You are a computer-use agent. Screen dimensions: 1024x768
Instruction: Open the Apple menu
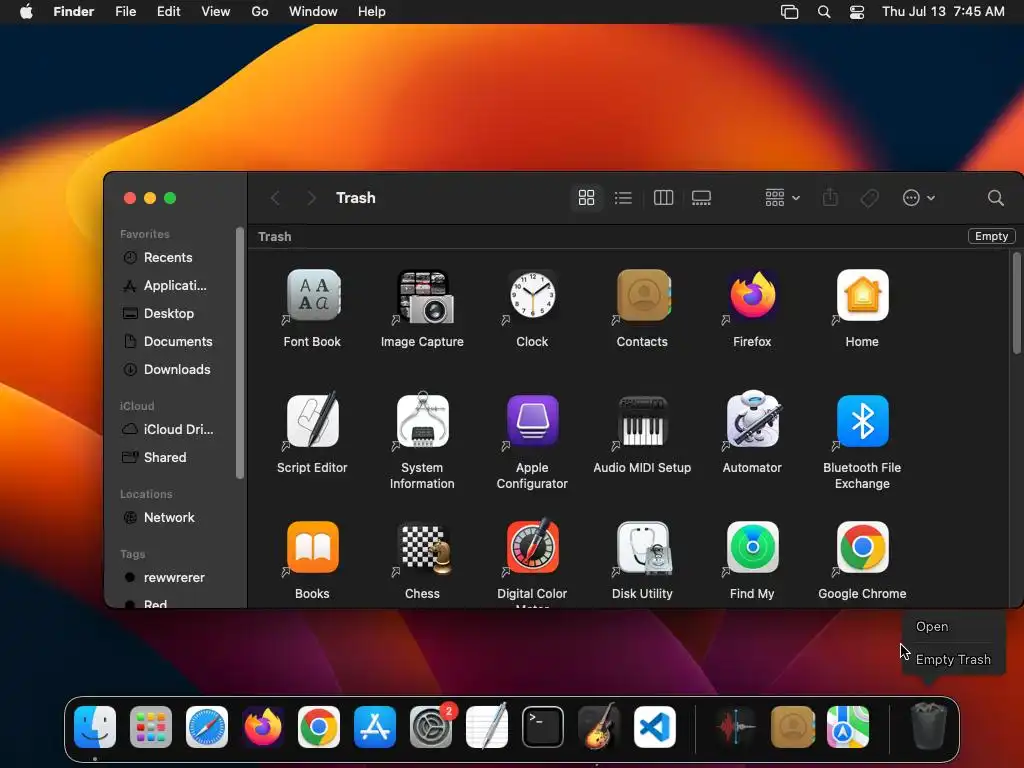(26, 12)
